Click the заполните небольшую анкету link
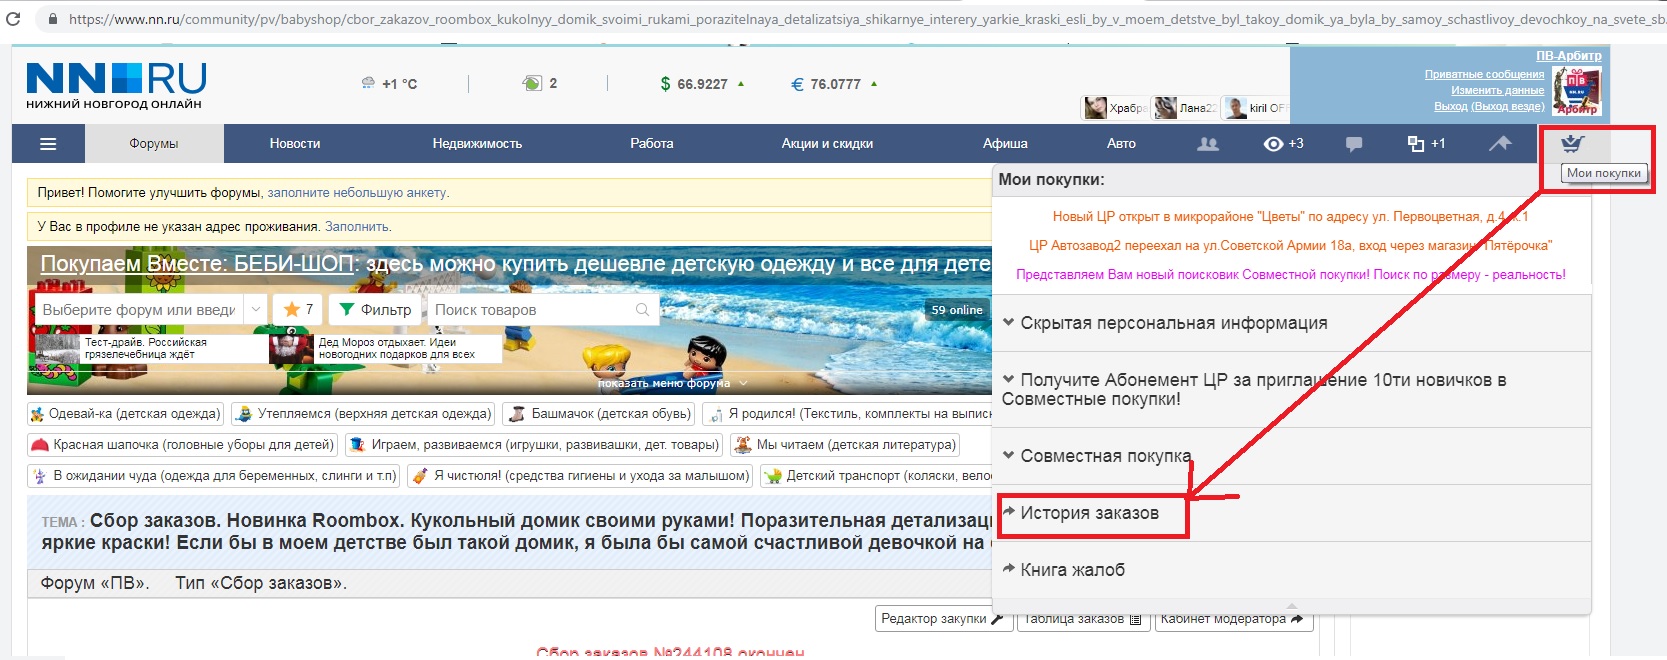 click(358, 193)
